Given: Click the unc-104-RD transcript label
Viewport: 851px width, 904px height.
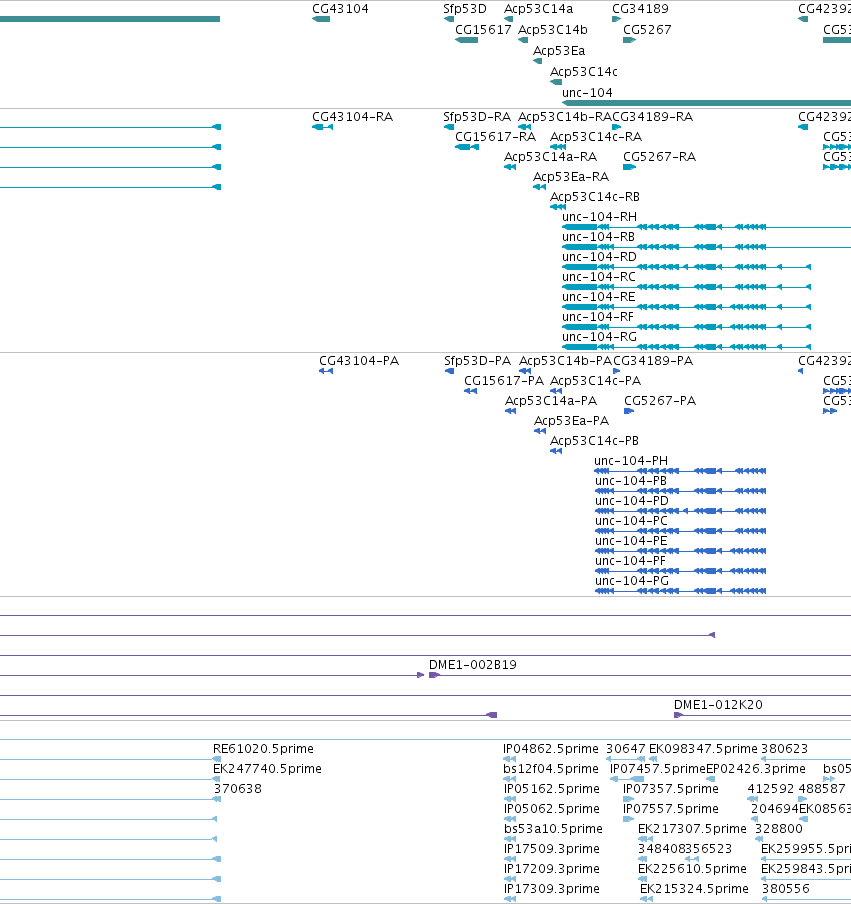Looking at the screenshot, I should tap(599, 257).
